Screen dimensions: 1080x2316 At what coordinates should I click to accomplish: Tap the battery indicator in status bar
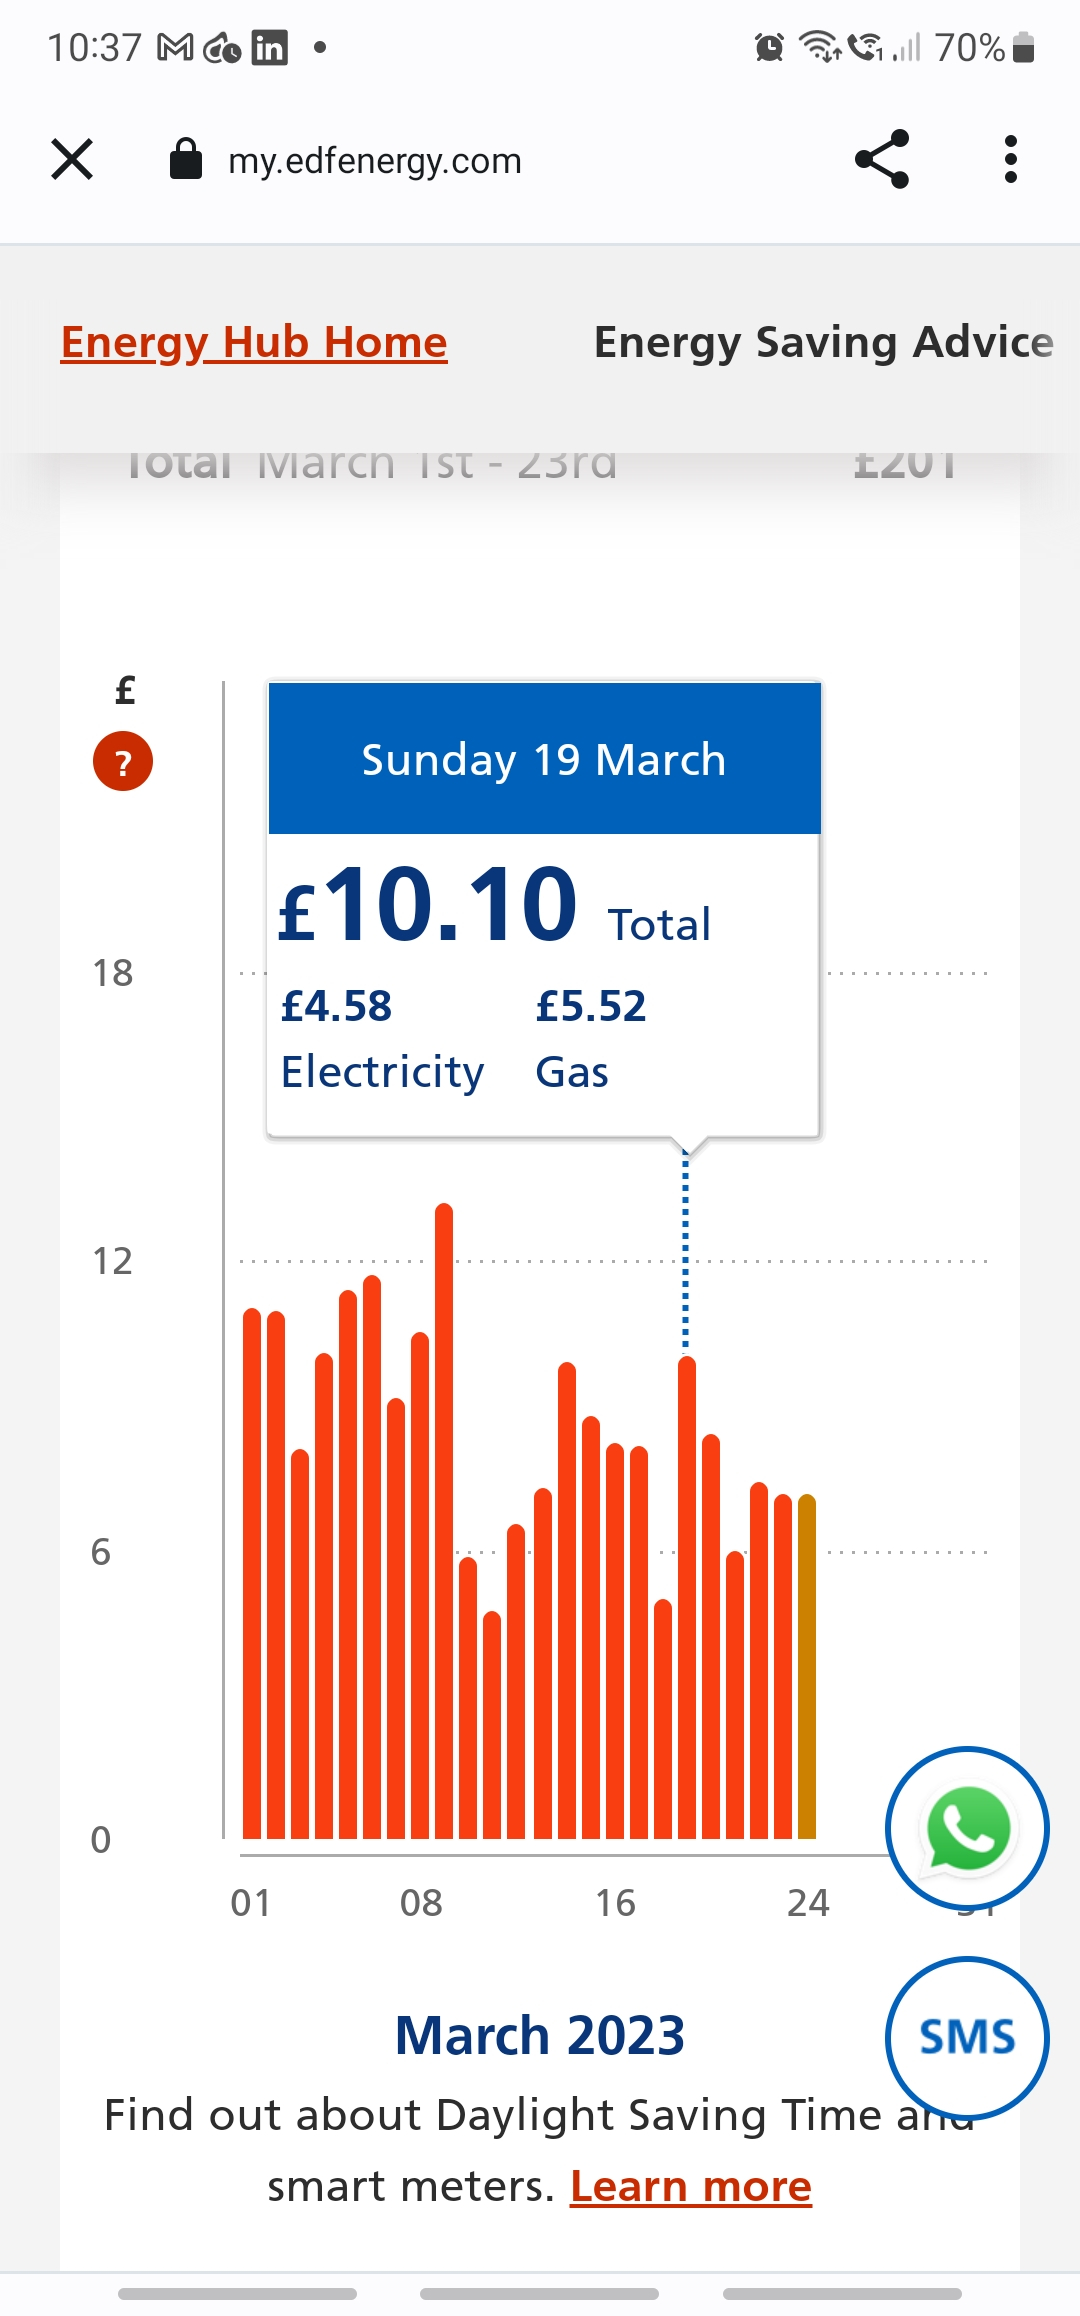tap(1023, 48)
